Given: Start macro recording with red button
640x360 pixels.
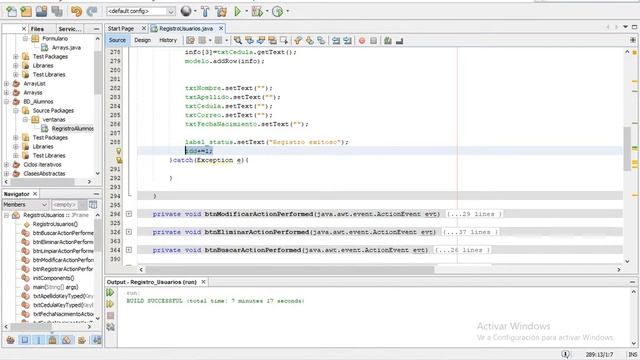Looking at the screenshot, I should [362, 40].
